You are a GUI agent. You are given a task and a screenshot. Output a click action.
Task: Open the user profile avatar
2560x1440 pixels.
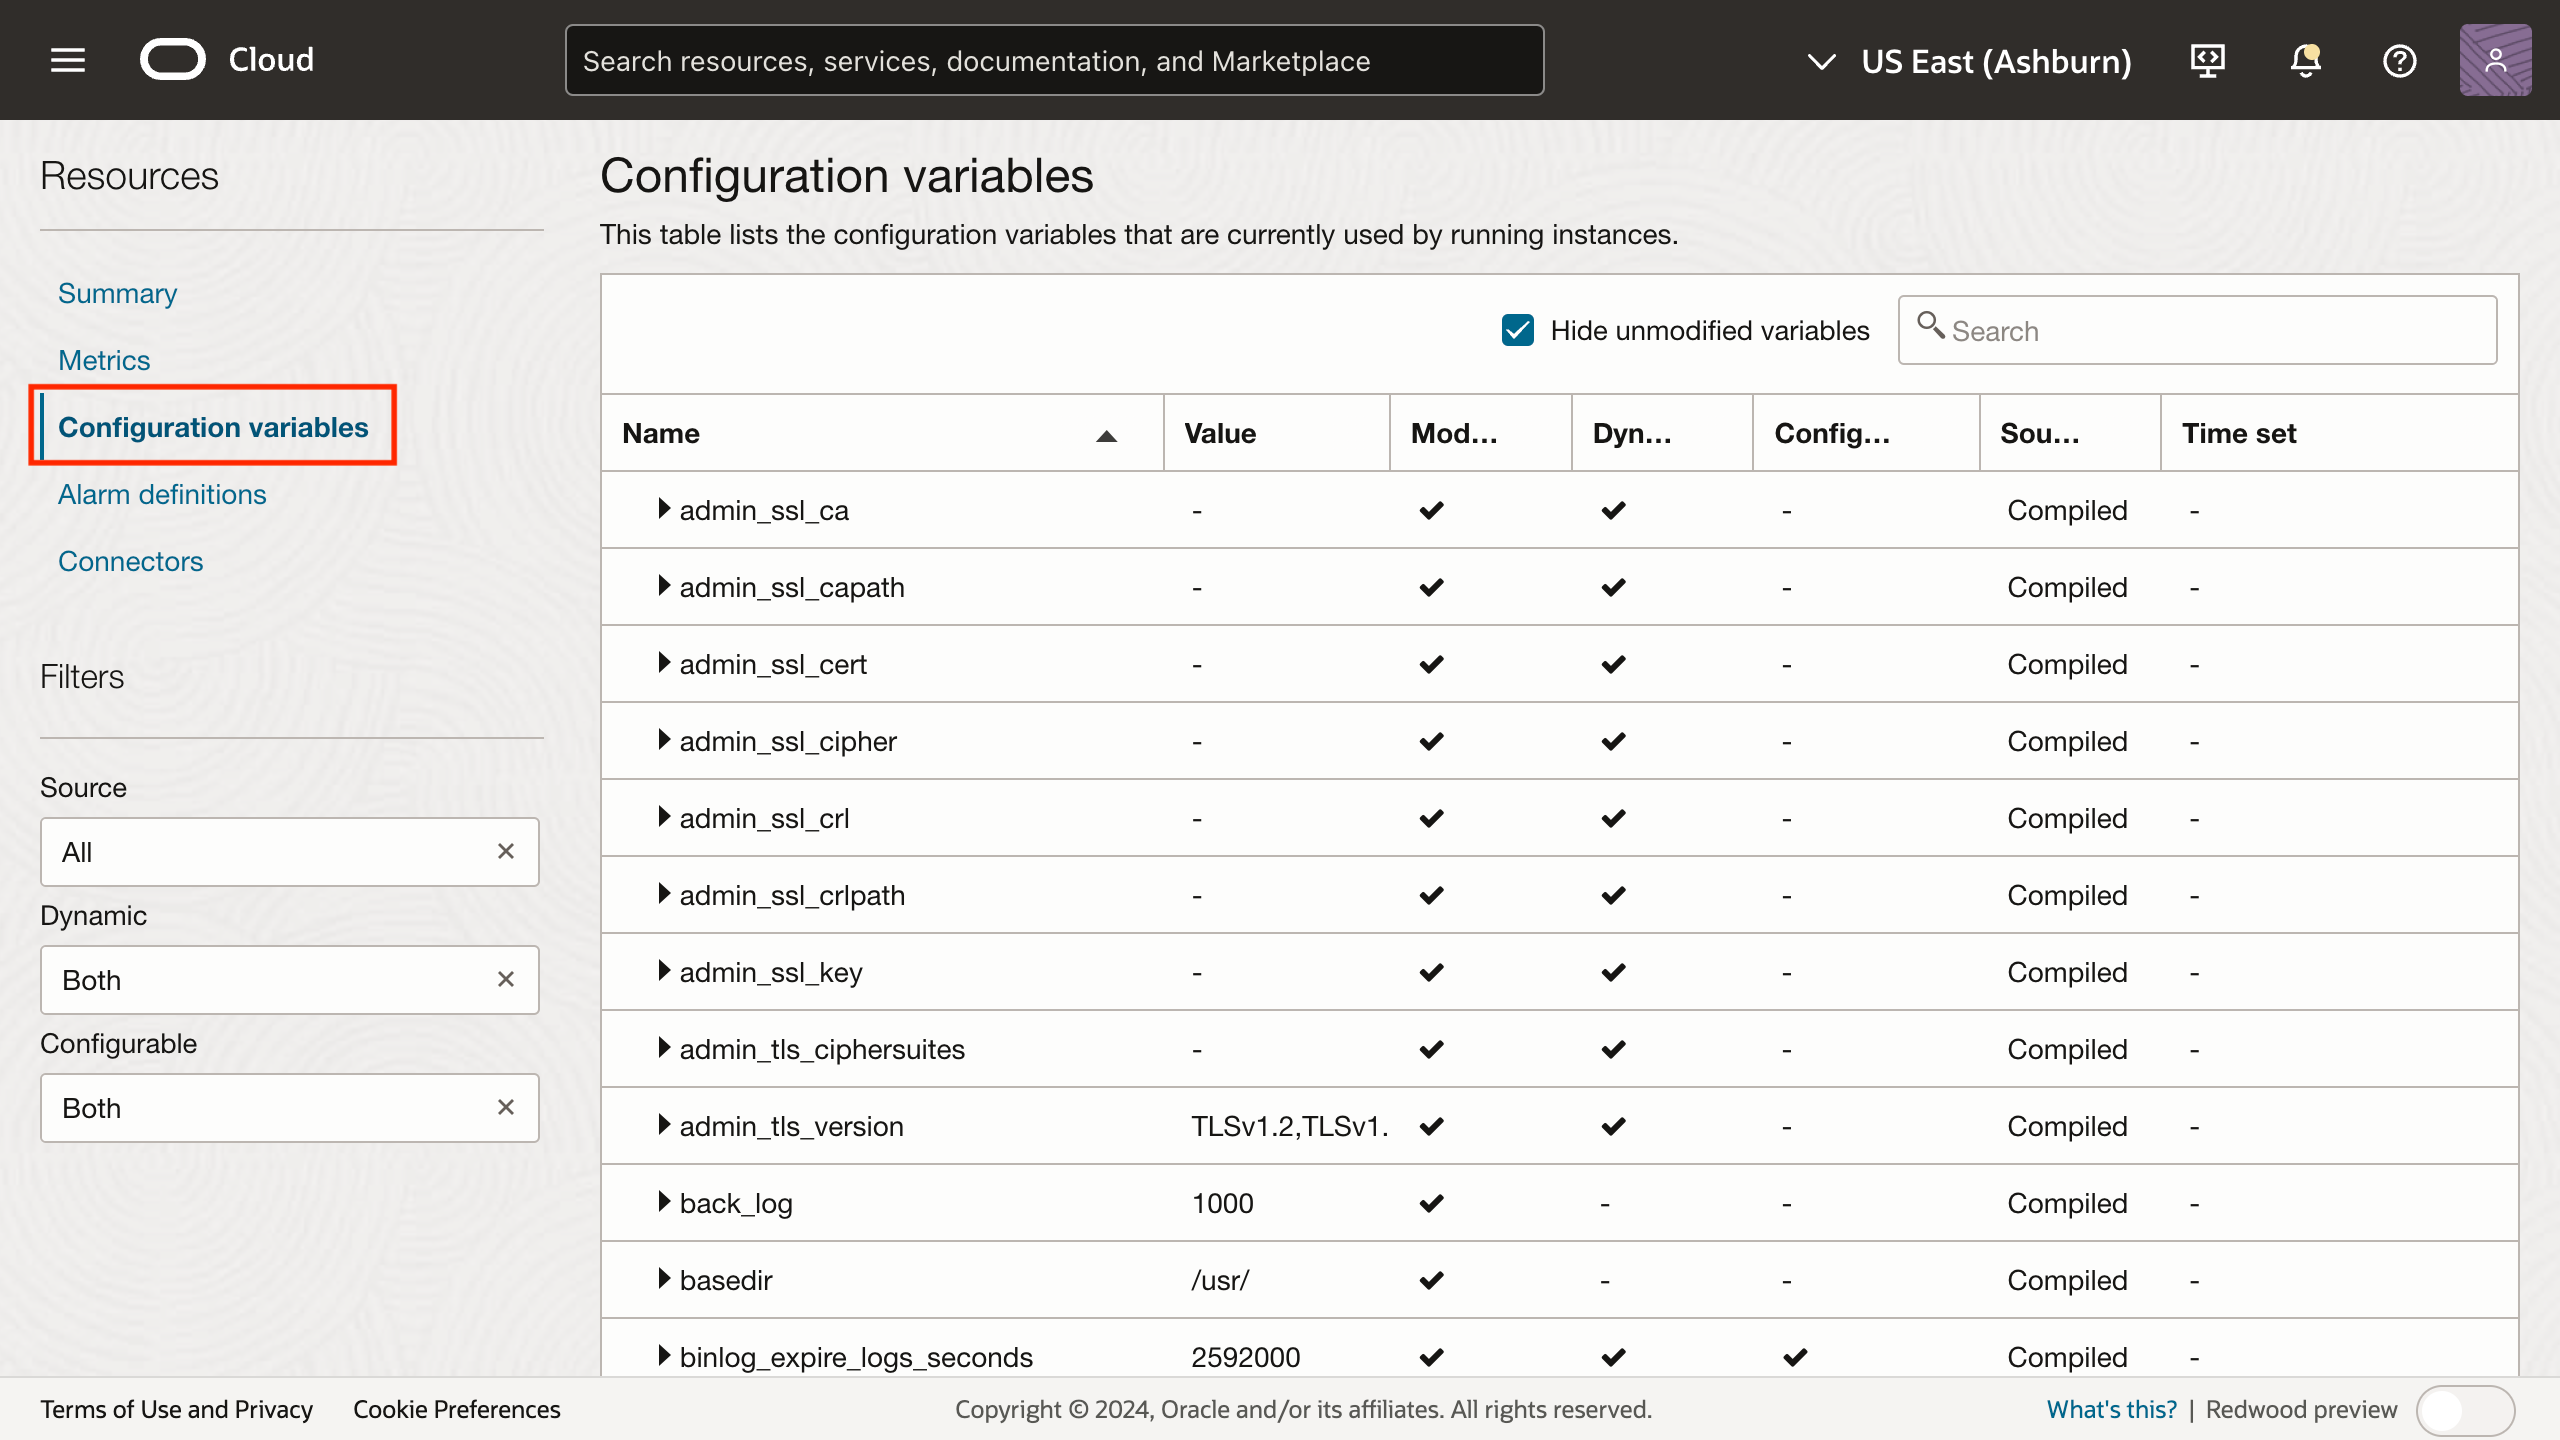[2495, 60]
